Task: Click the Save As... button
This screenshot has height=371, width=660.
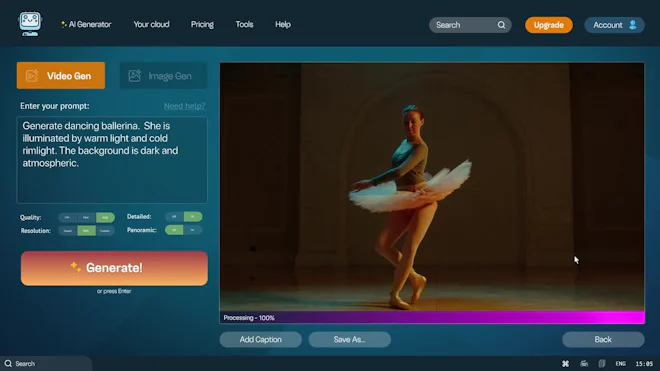Action: pyautogui.click(x=349, y=339)
